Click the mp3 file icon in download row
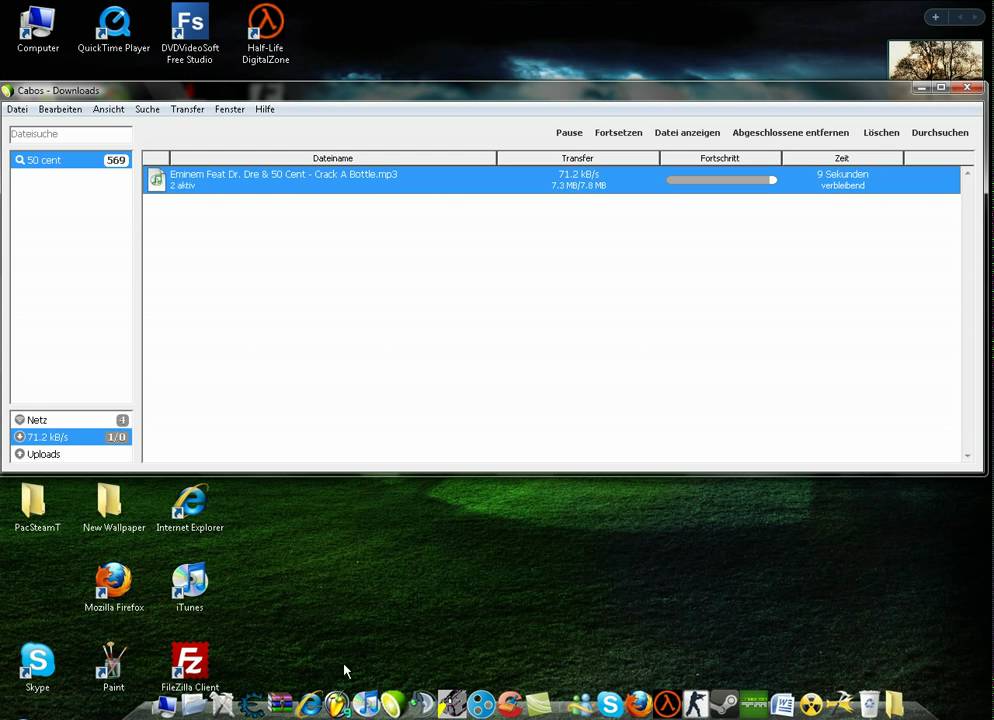The height and width of the screenshot is (720, 994). pyautogui.click(x=156, y=179)
